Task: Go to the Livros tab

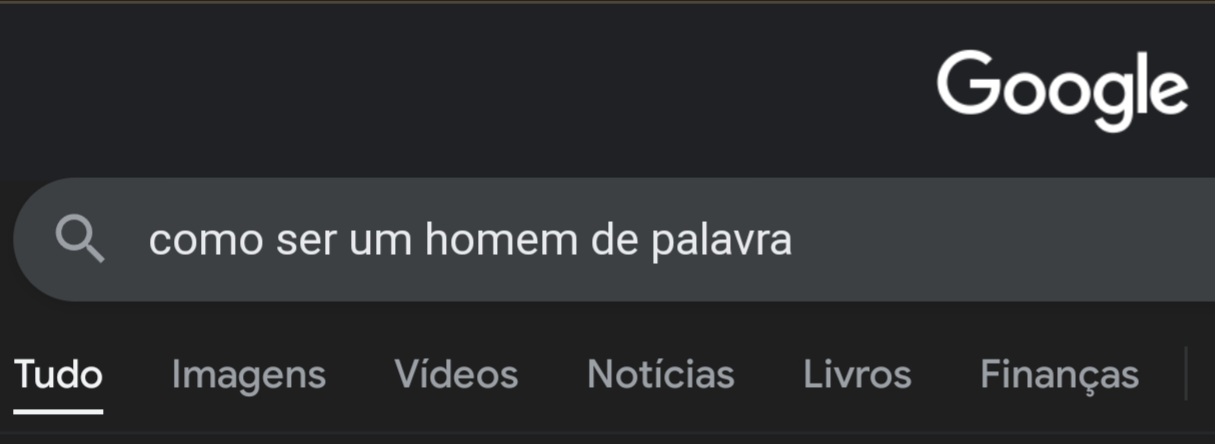Action: [857, 375]
